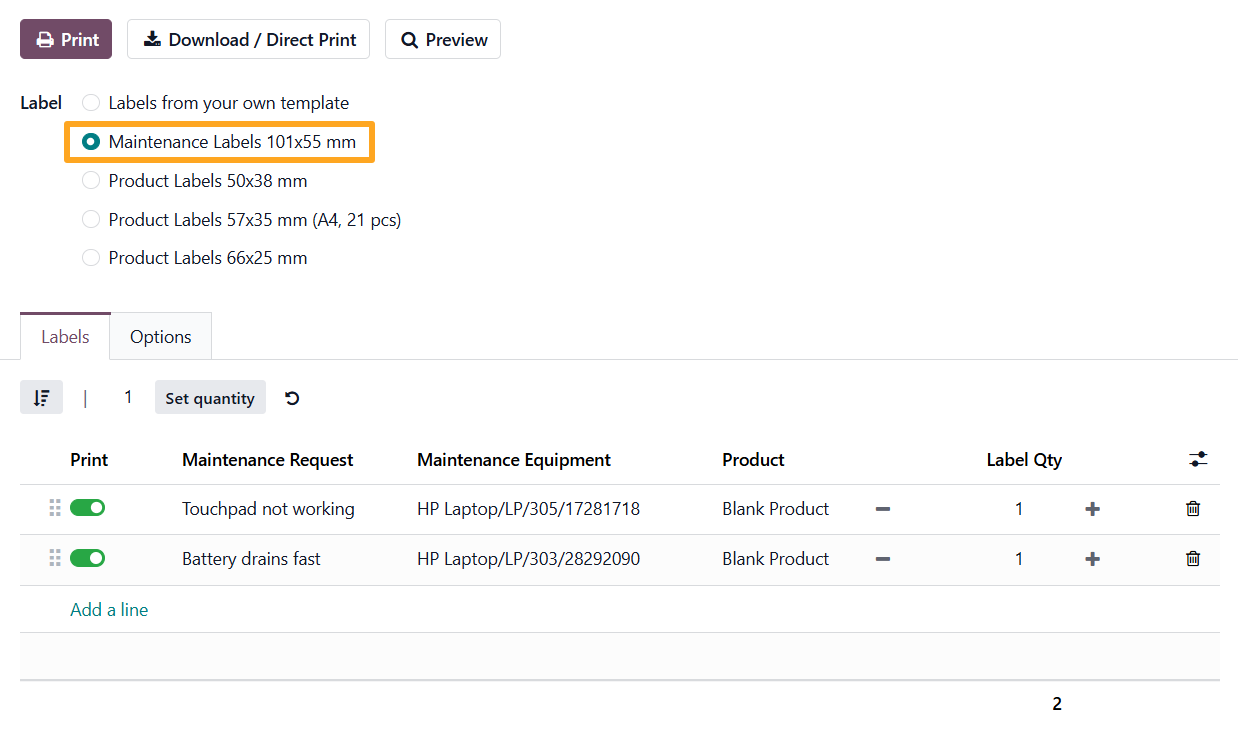Viewport: 1238px width, 734px height.
Task: Click Maintenance Request column header
Action: (268, 460)
